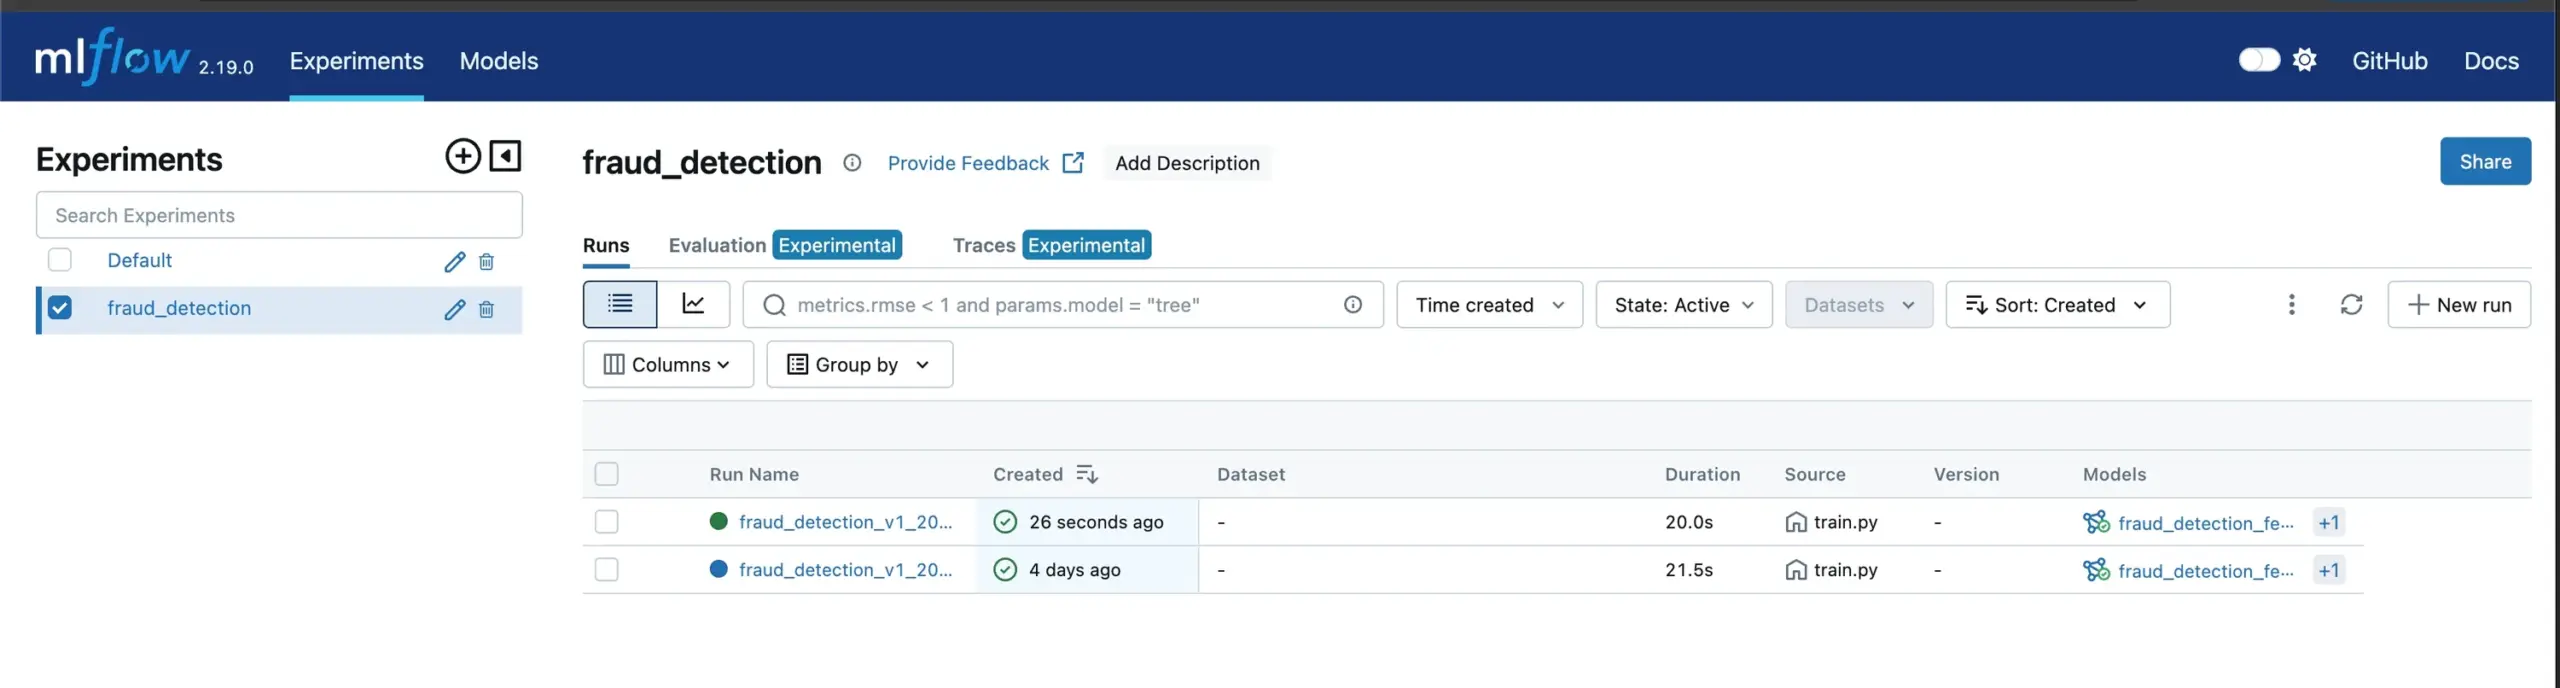Image resolution: width=2560 pixels, height=688 pixels.
Task: Select the run created 26 seconds ago
Action: (606, 522)
